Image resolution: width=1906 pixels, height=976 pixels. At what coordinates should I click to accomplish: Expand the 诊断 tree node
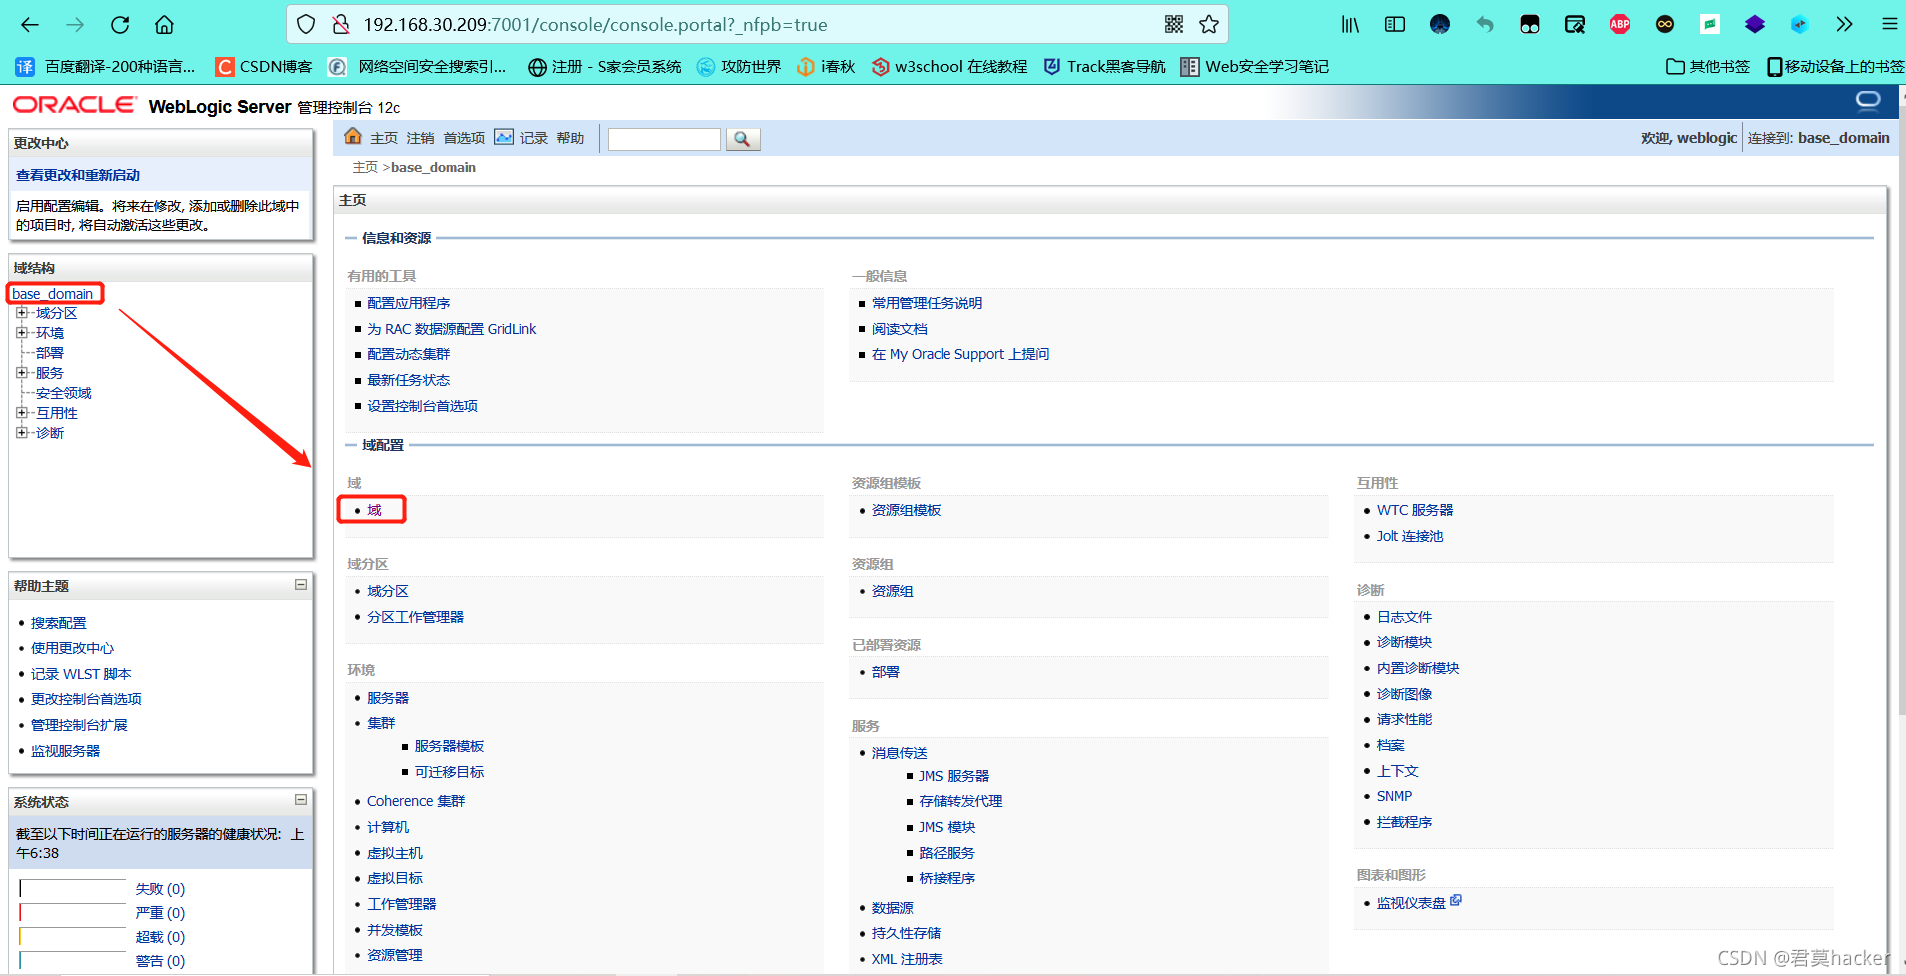[21, 433]
